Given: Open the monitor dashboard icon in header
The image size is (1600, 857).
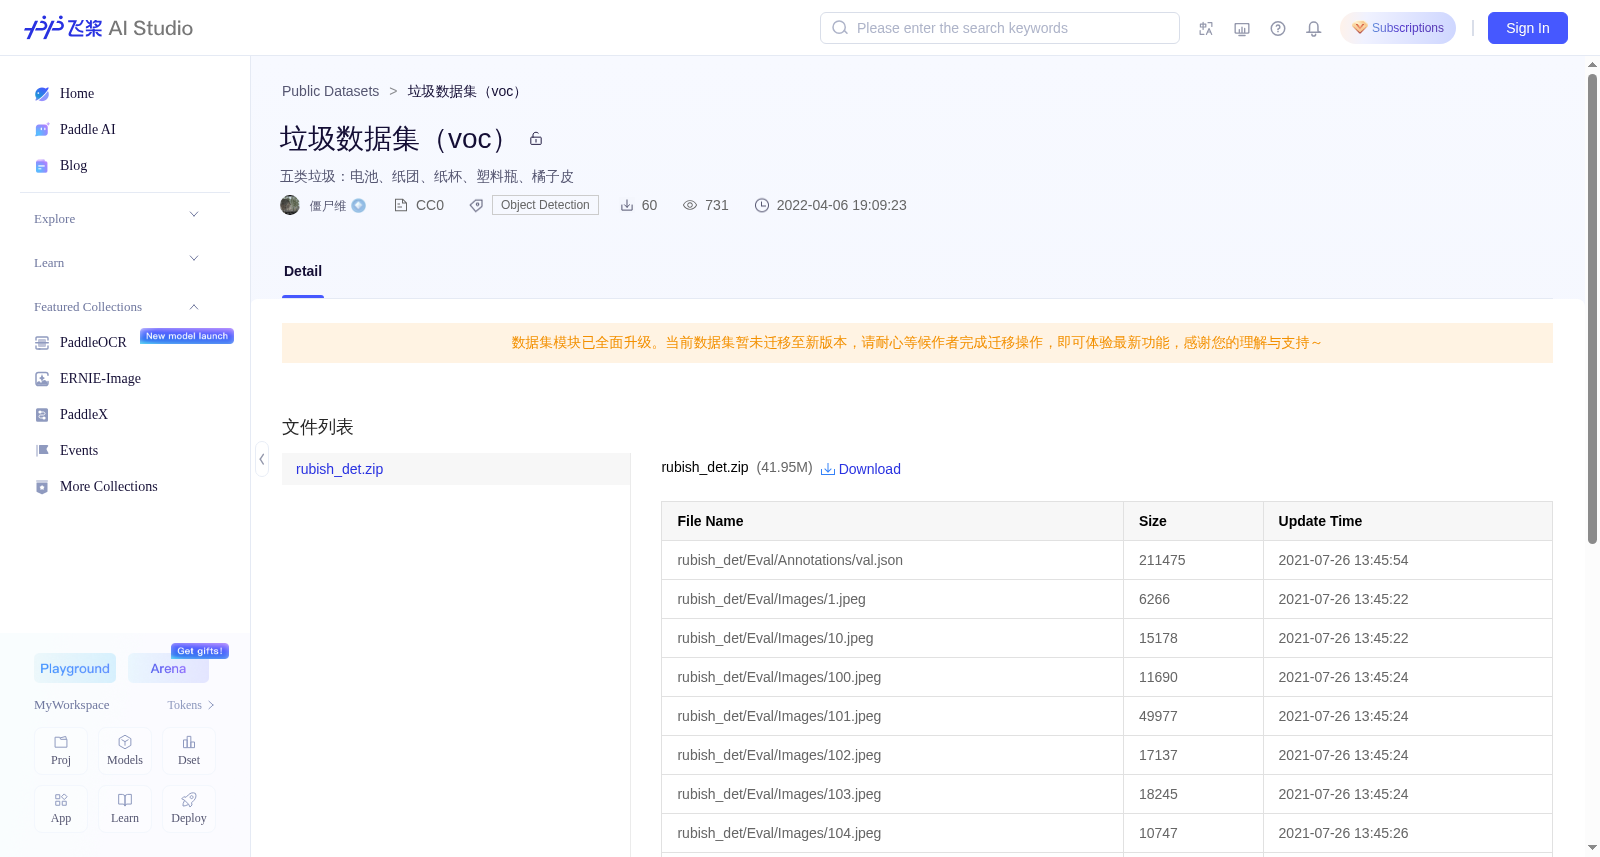Looking at the screenshot, I should [x=1242, y=29].
